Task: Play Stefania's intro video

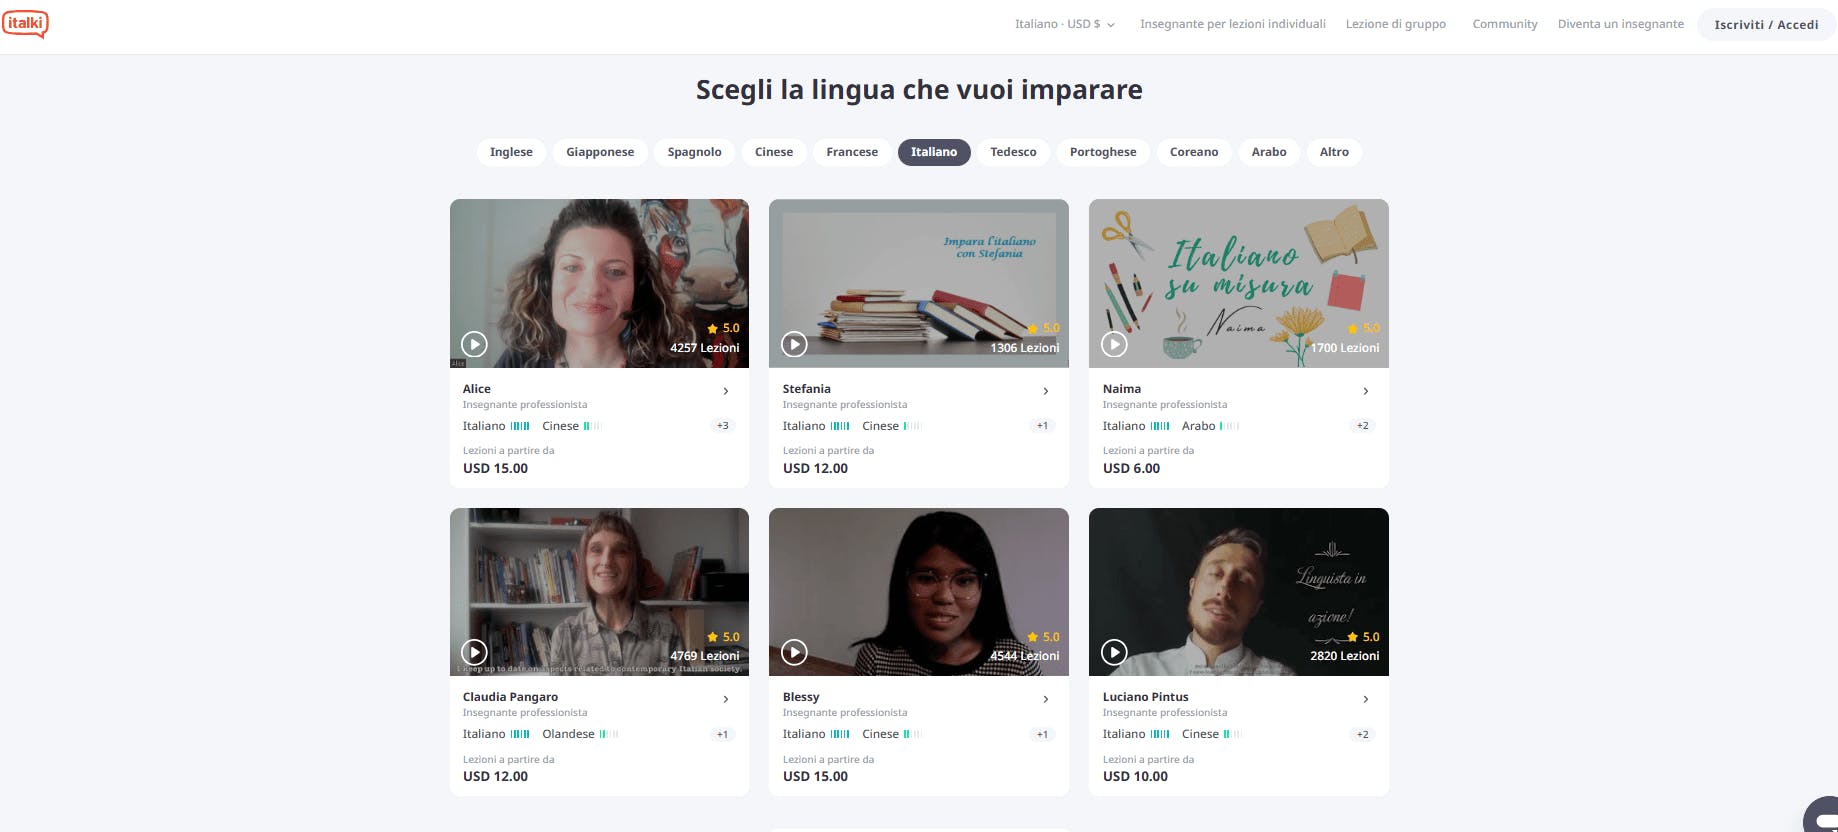Action: (x=794, y=344)
